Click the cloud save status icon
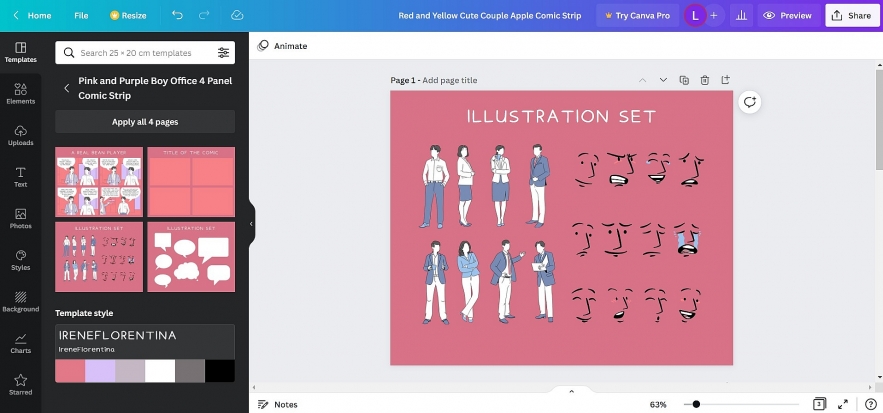This screenshot has height=413, width=883. (237, 16)
